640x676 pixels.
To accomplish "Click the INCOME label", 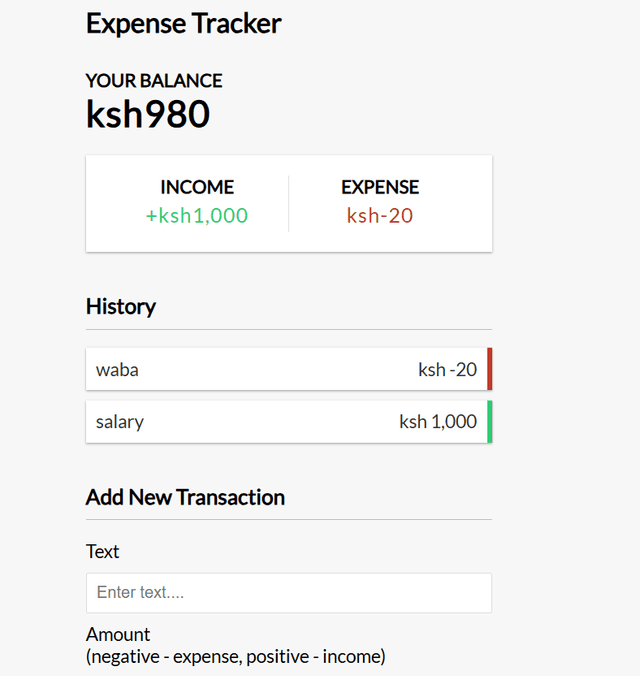I will pos(197,187).
